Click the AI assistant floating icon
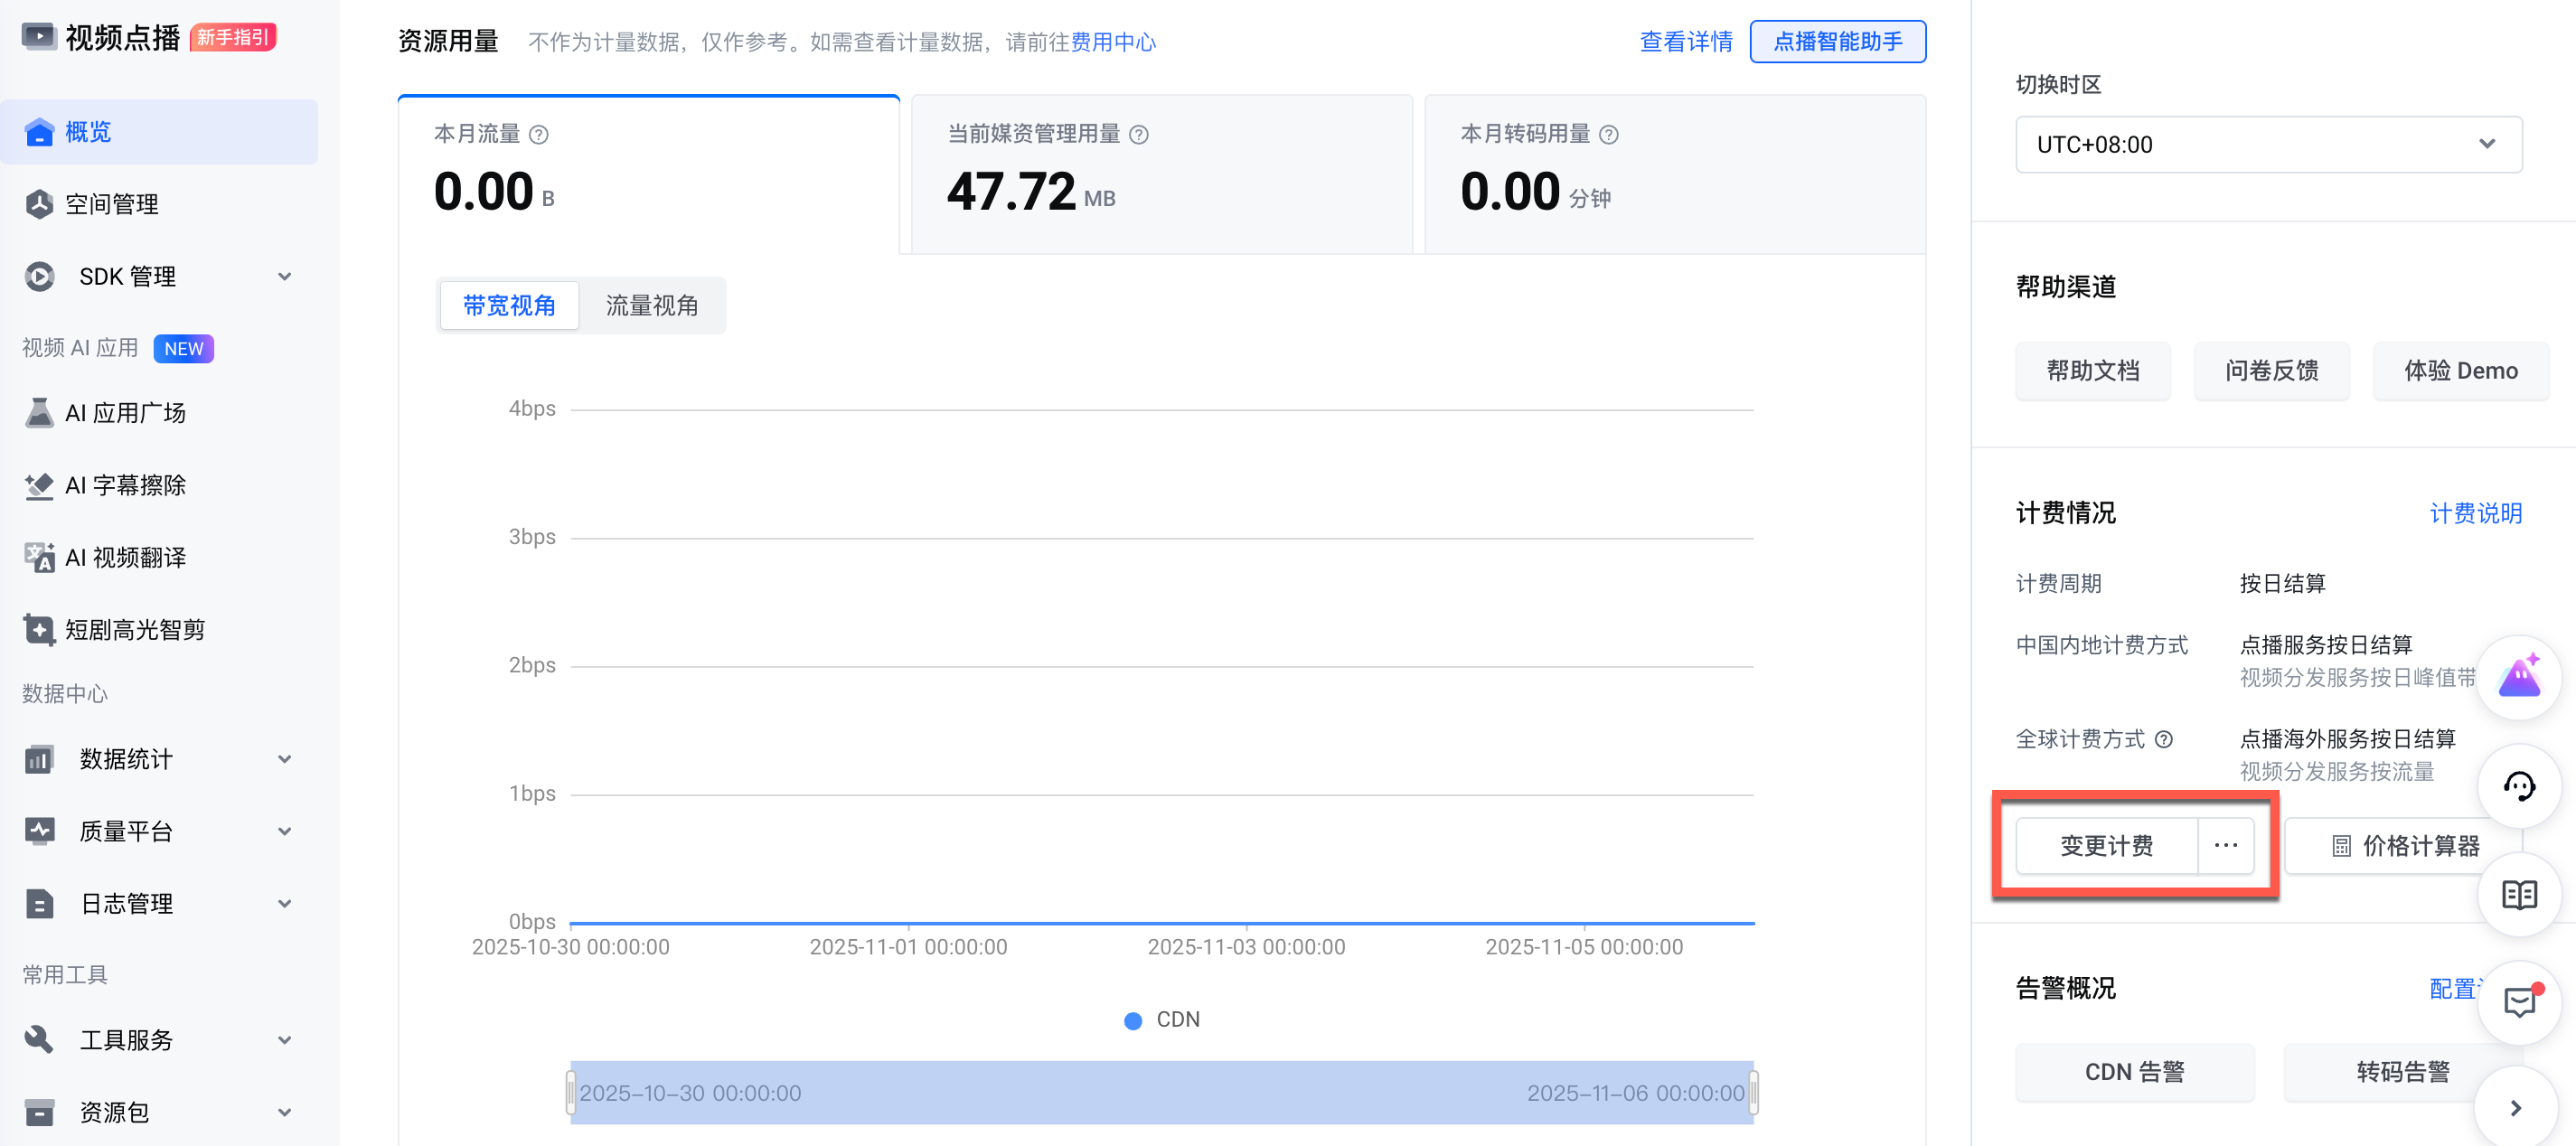This screenshot has width=2576, height=1146. (x=2518, y=678)
